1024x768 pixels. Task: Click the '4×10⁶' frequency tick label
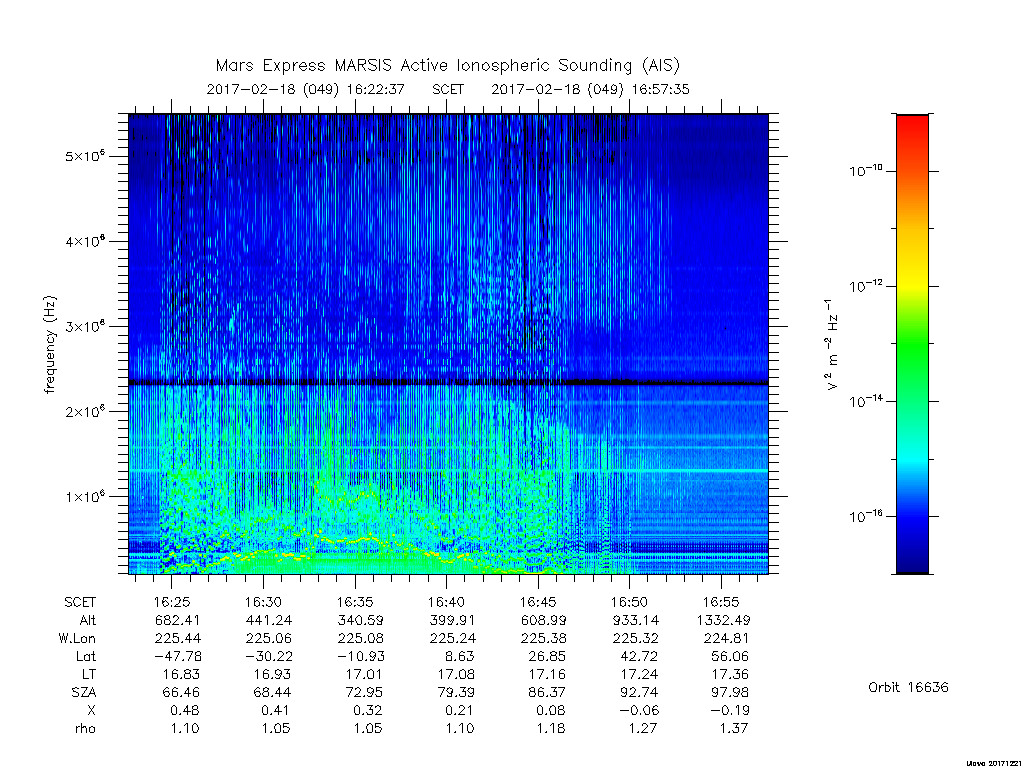[x=85, y=241]
